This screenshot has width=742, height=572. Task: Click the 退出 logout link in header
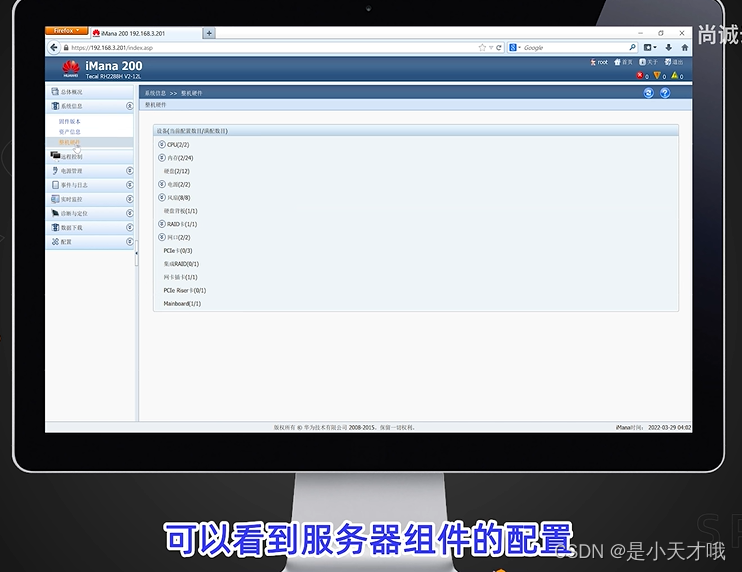673,62
